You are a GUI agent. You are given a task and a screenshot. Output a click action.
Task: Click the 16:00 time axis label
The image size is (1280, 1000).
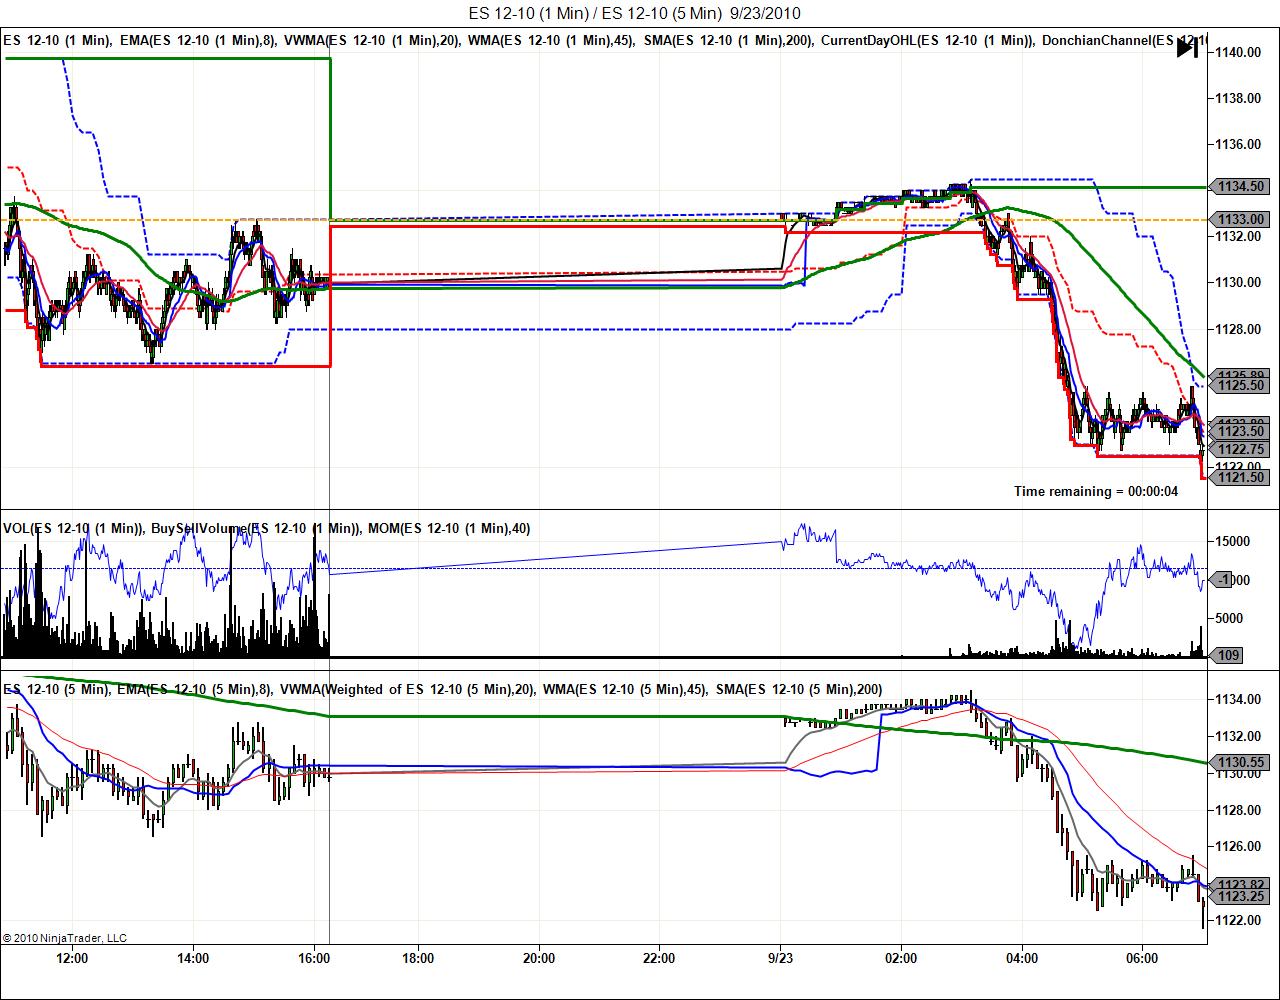[x=315, y=958]
